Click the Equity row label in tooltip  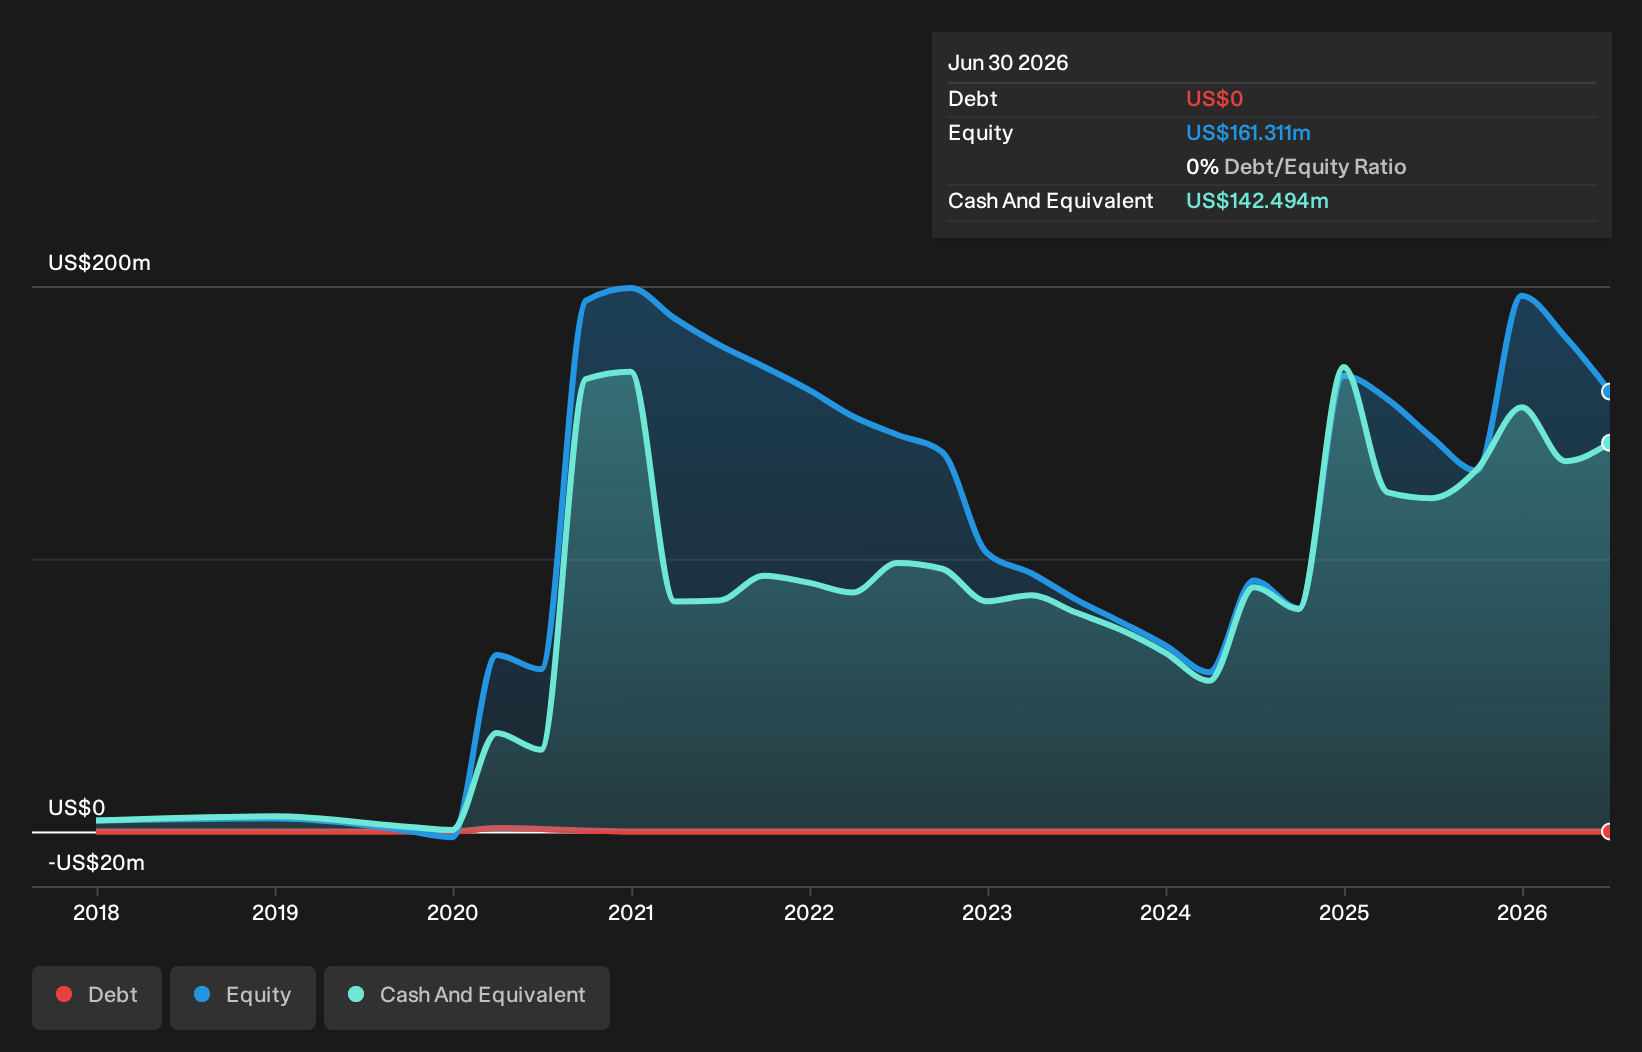click(x=980, y=133)
